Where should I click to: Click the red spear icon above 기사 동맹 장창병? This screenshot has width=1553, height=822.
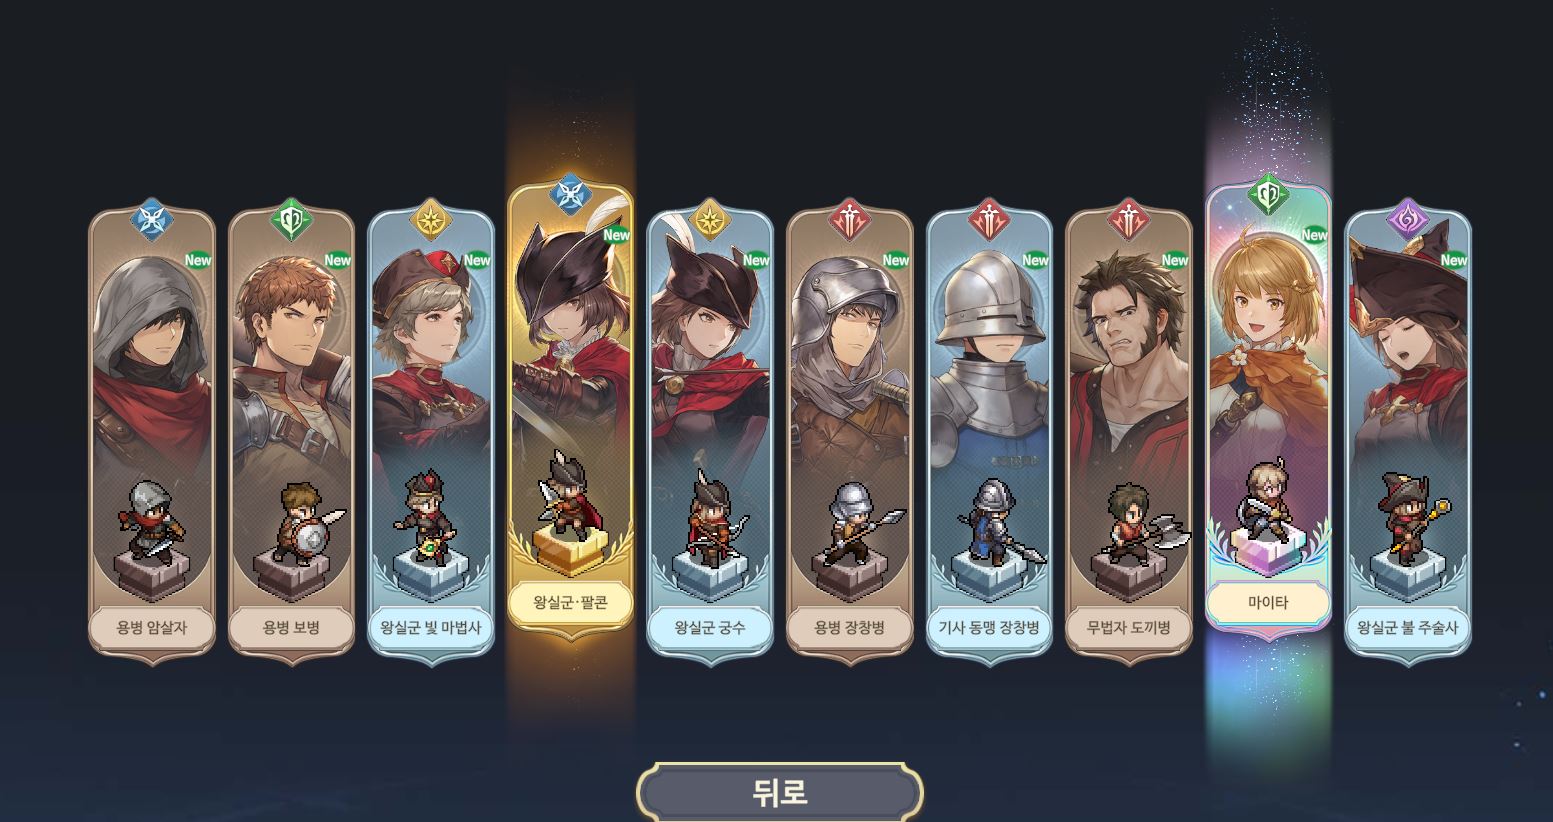coord(989,221)
